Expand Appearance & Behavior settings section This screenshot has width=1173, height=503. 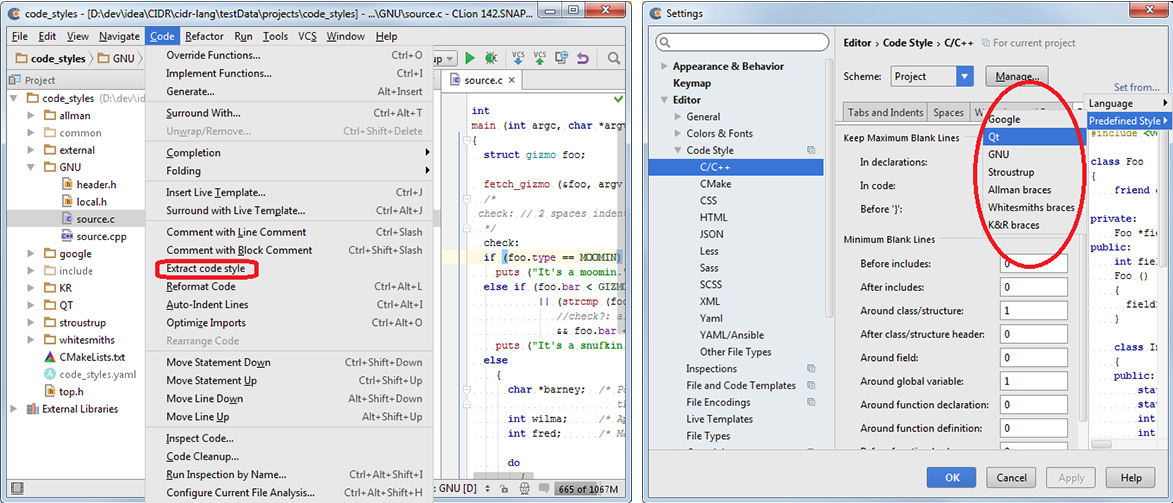663,66
